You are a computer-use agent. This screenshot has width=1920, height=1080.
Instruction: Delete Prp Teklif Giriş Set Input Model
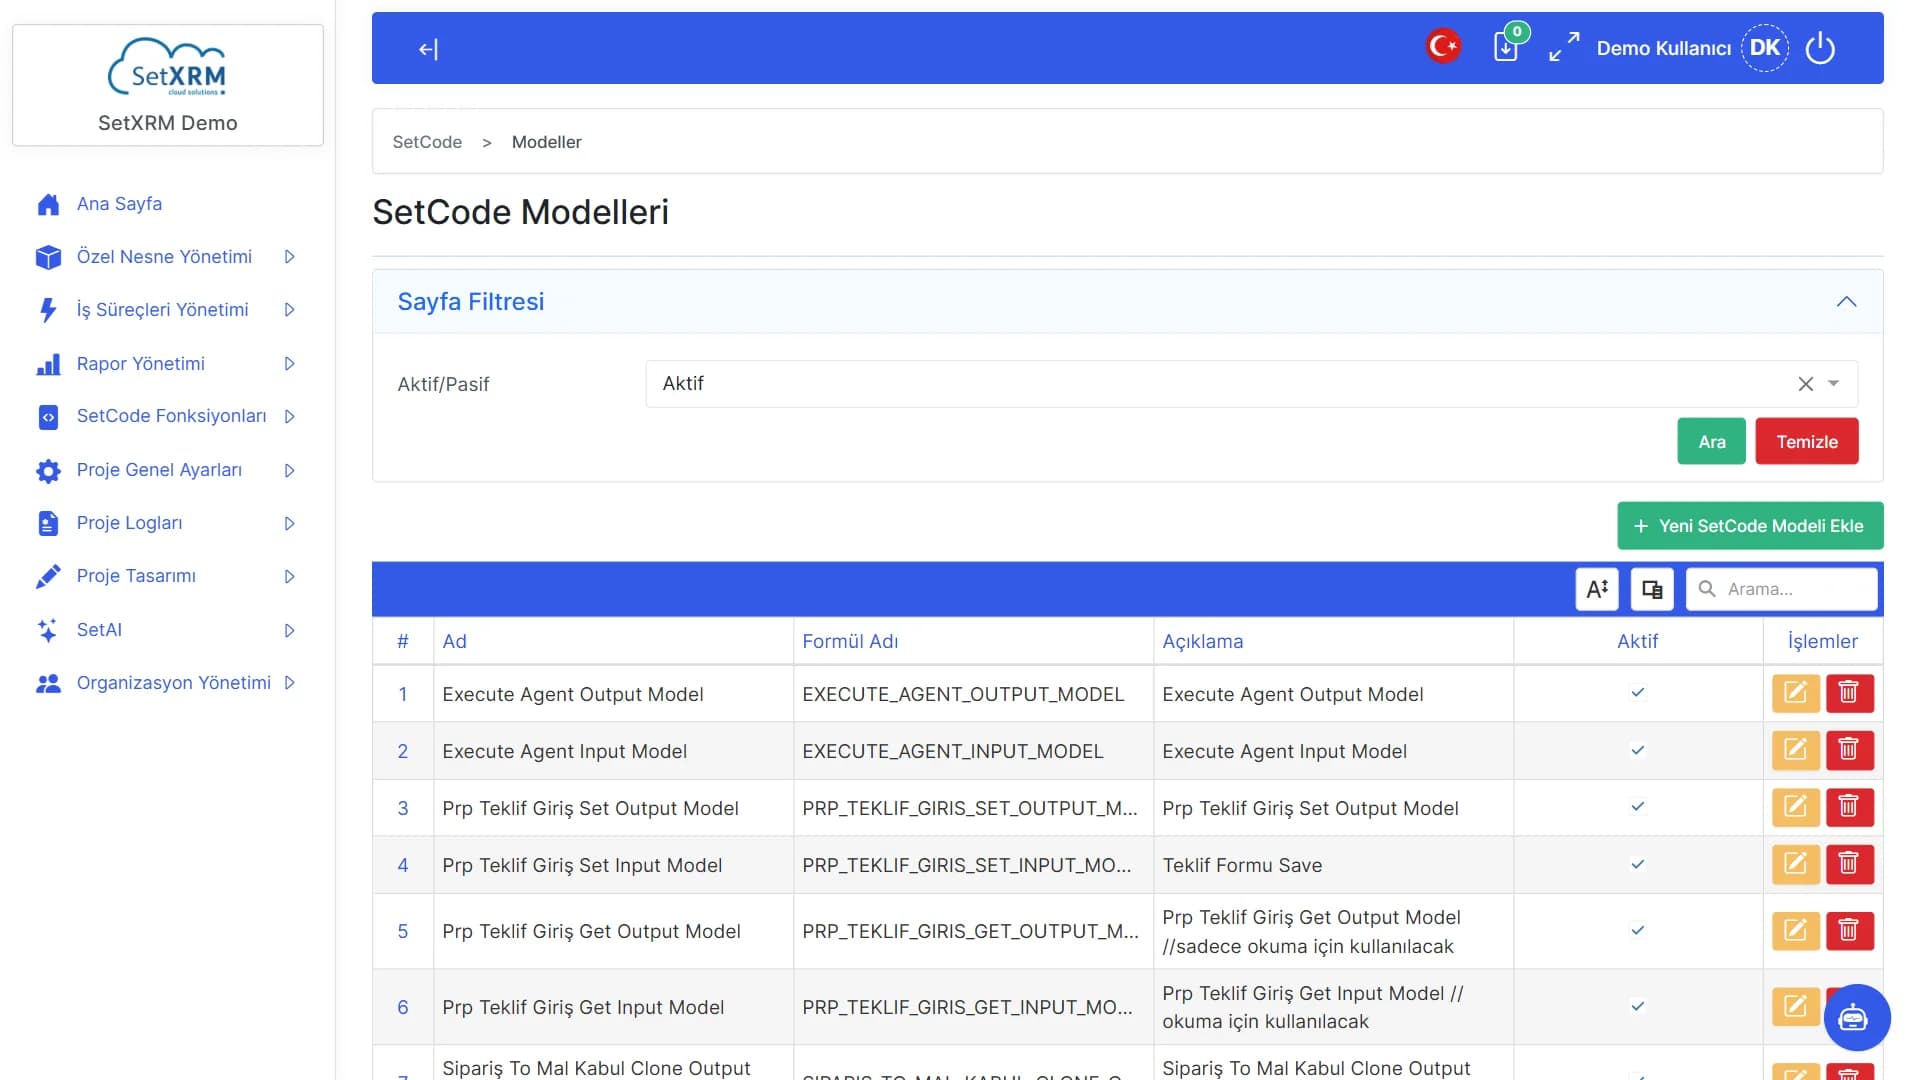[1849, 864]
